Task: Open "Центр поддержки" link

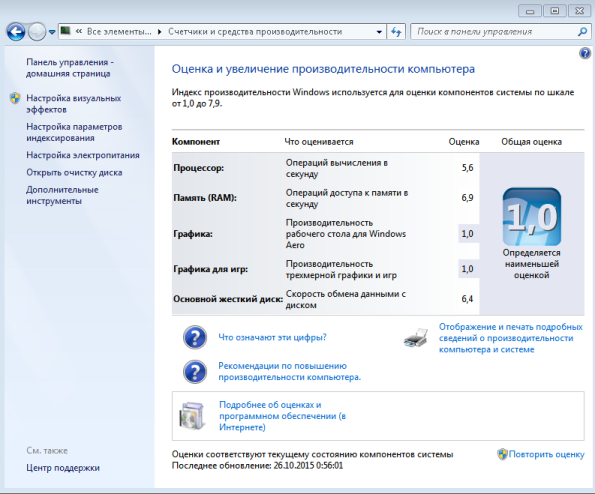Action: pos(63,468)
